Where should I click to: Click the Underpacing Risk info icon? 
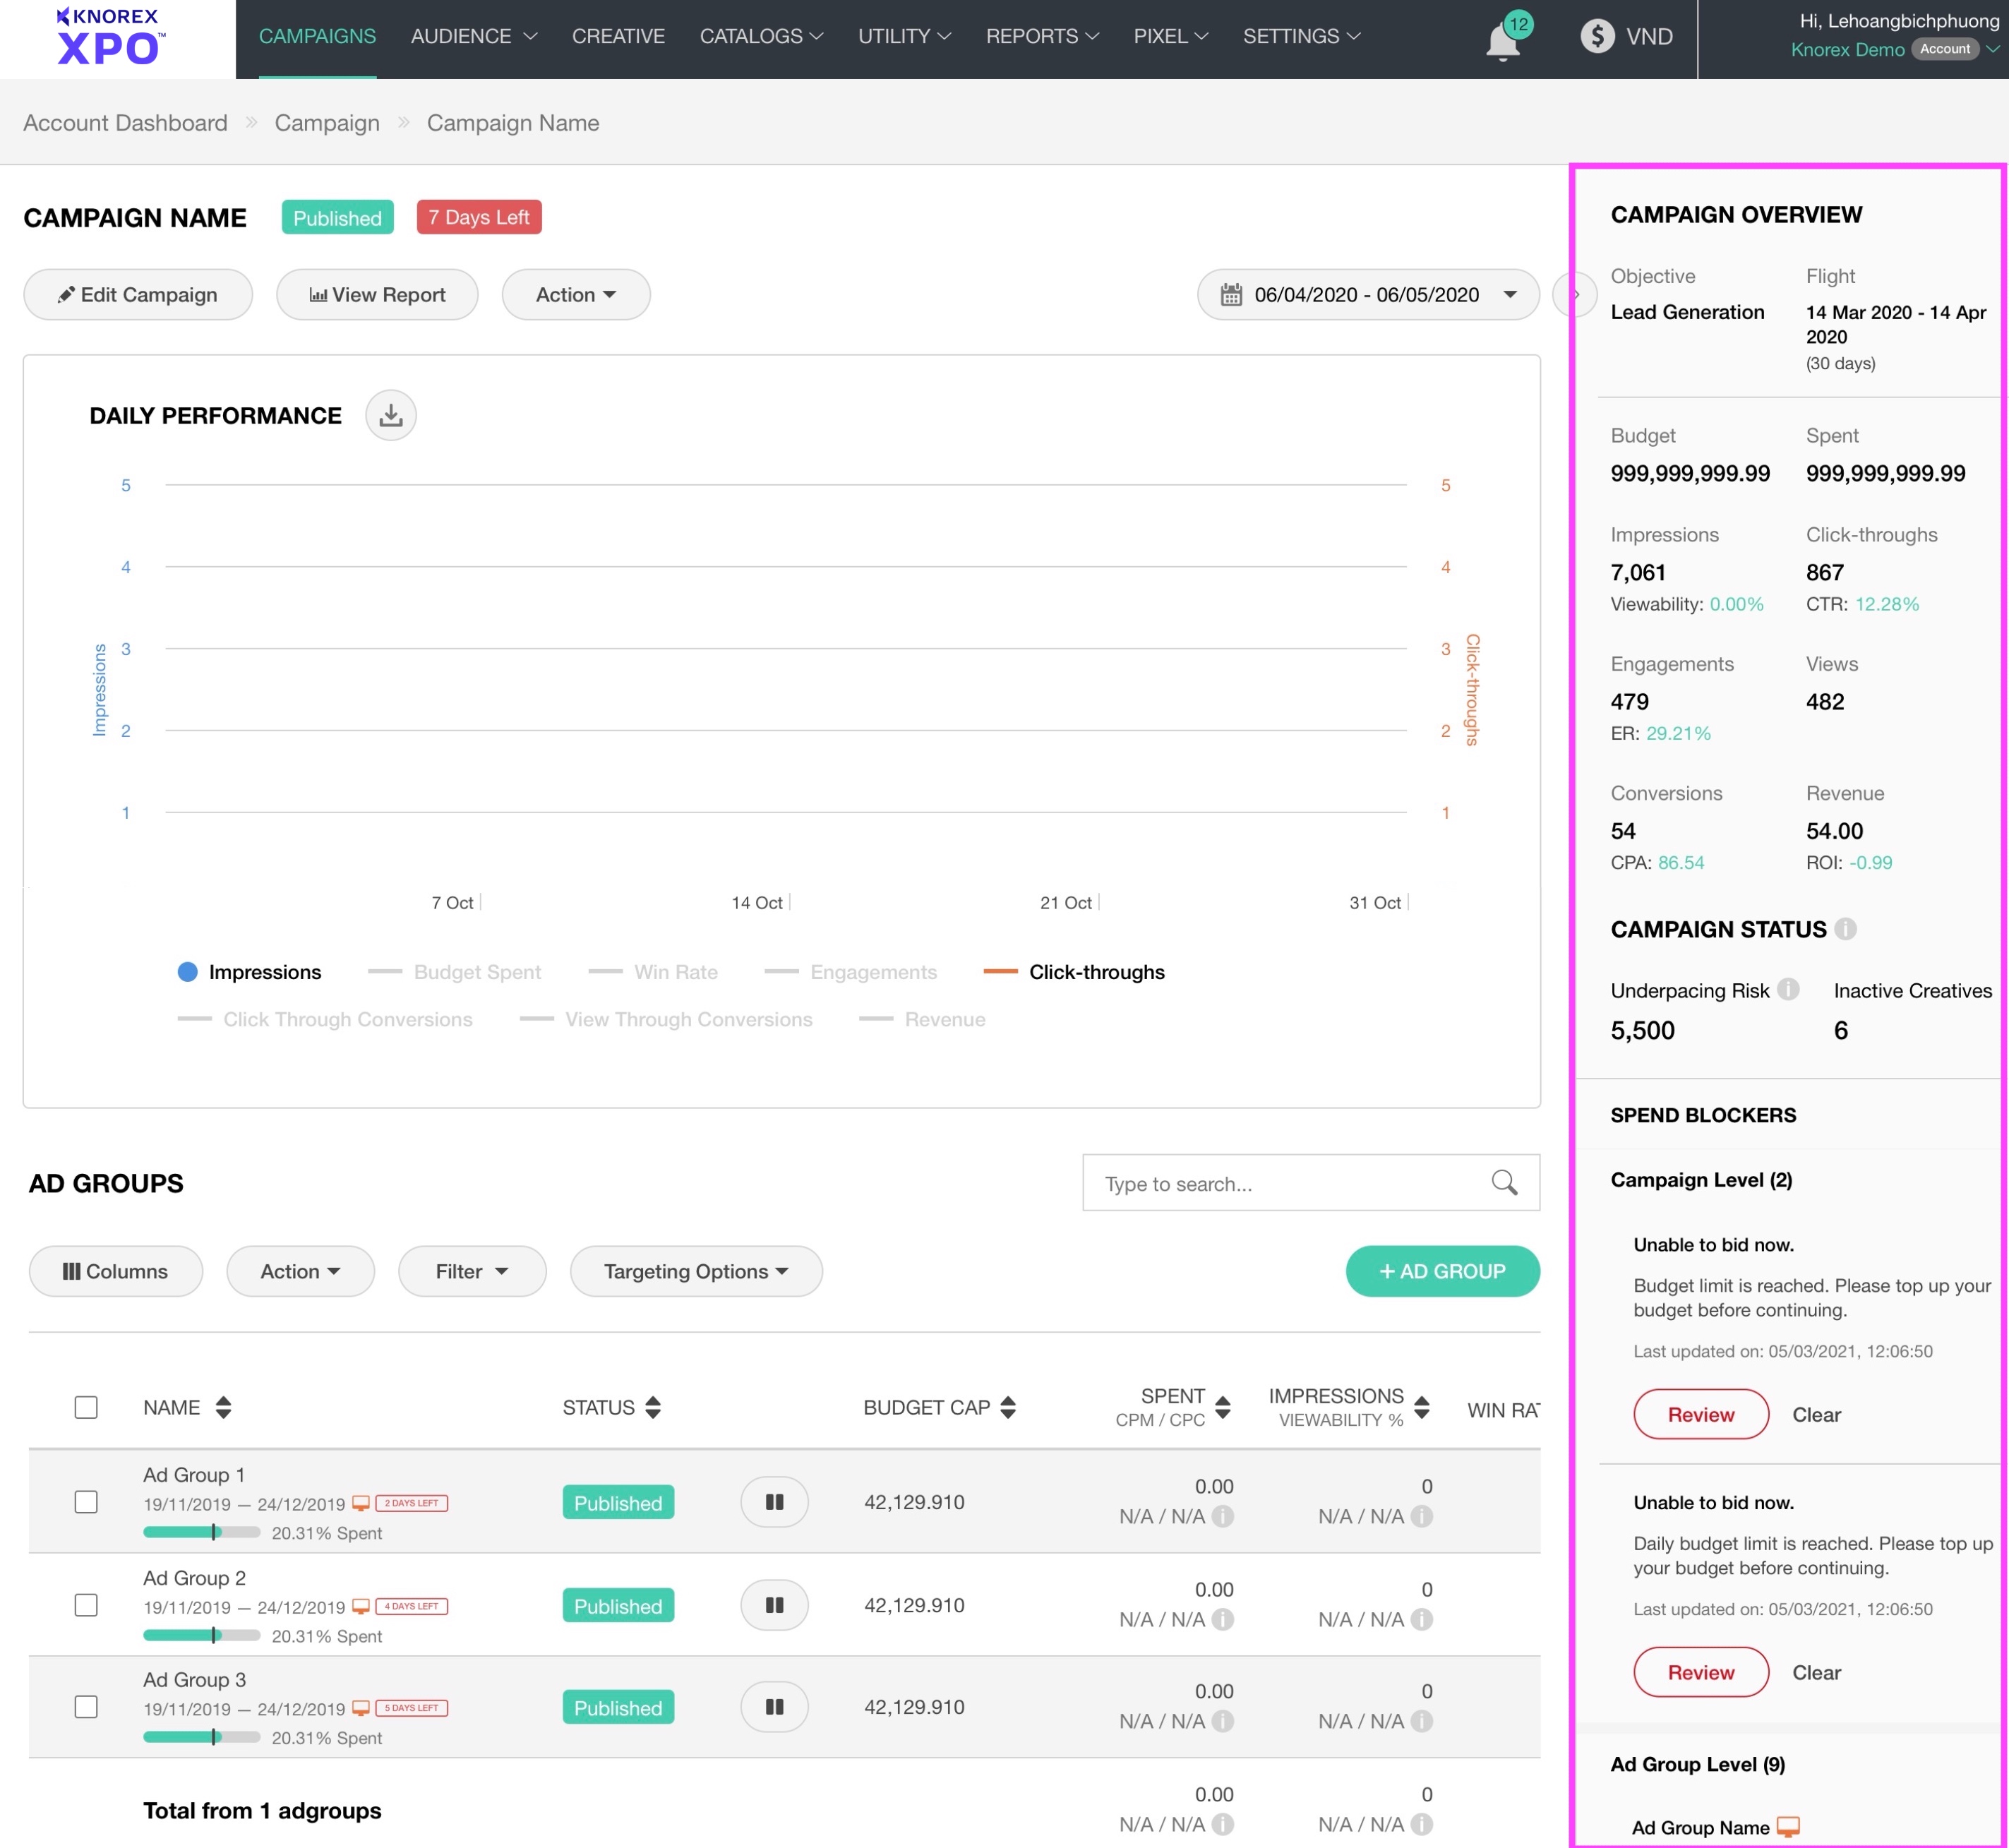pyautogui.click(x=1789, y=990)
